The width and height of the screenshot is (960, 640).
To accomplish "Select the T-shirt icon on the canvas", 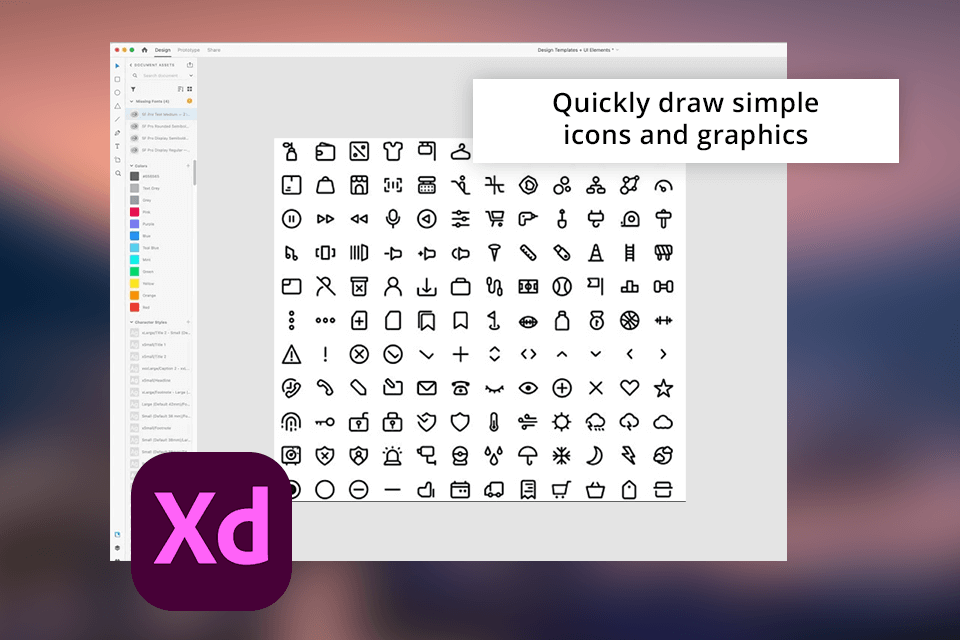I will [393, 151].
